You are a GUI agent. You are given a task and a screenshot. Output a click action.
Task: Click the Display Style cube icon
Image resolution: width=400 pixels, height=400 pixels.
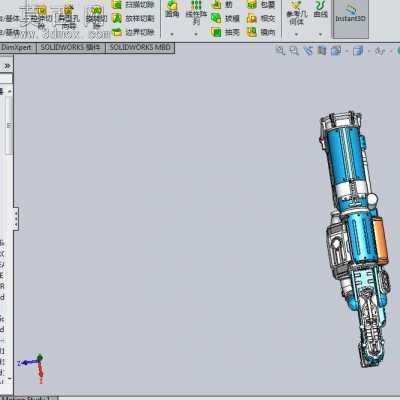[358, 51]
